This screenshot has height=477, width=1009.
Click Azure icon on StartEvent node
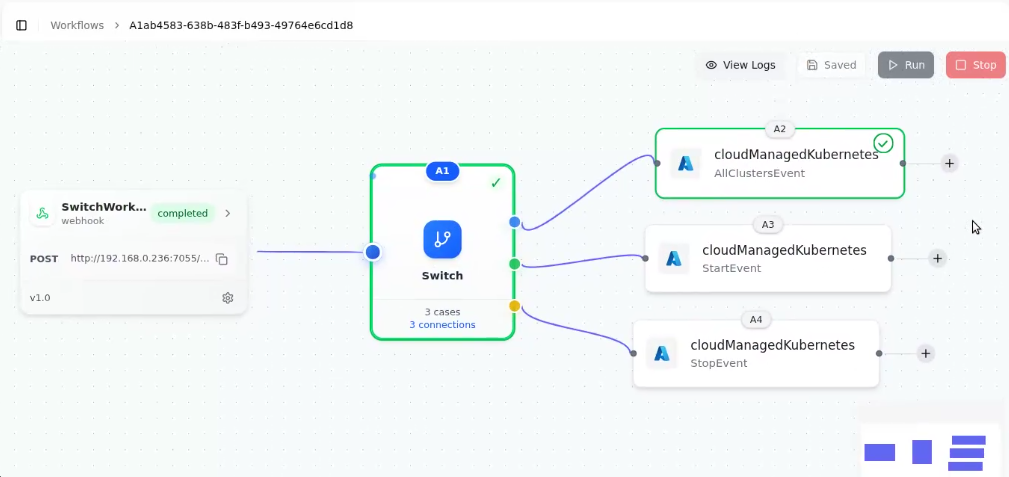(x=674, y=258)
